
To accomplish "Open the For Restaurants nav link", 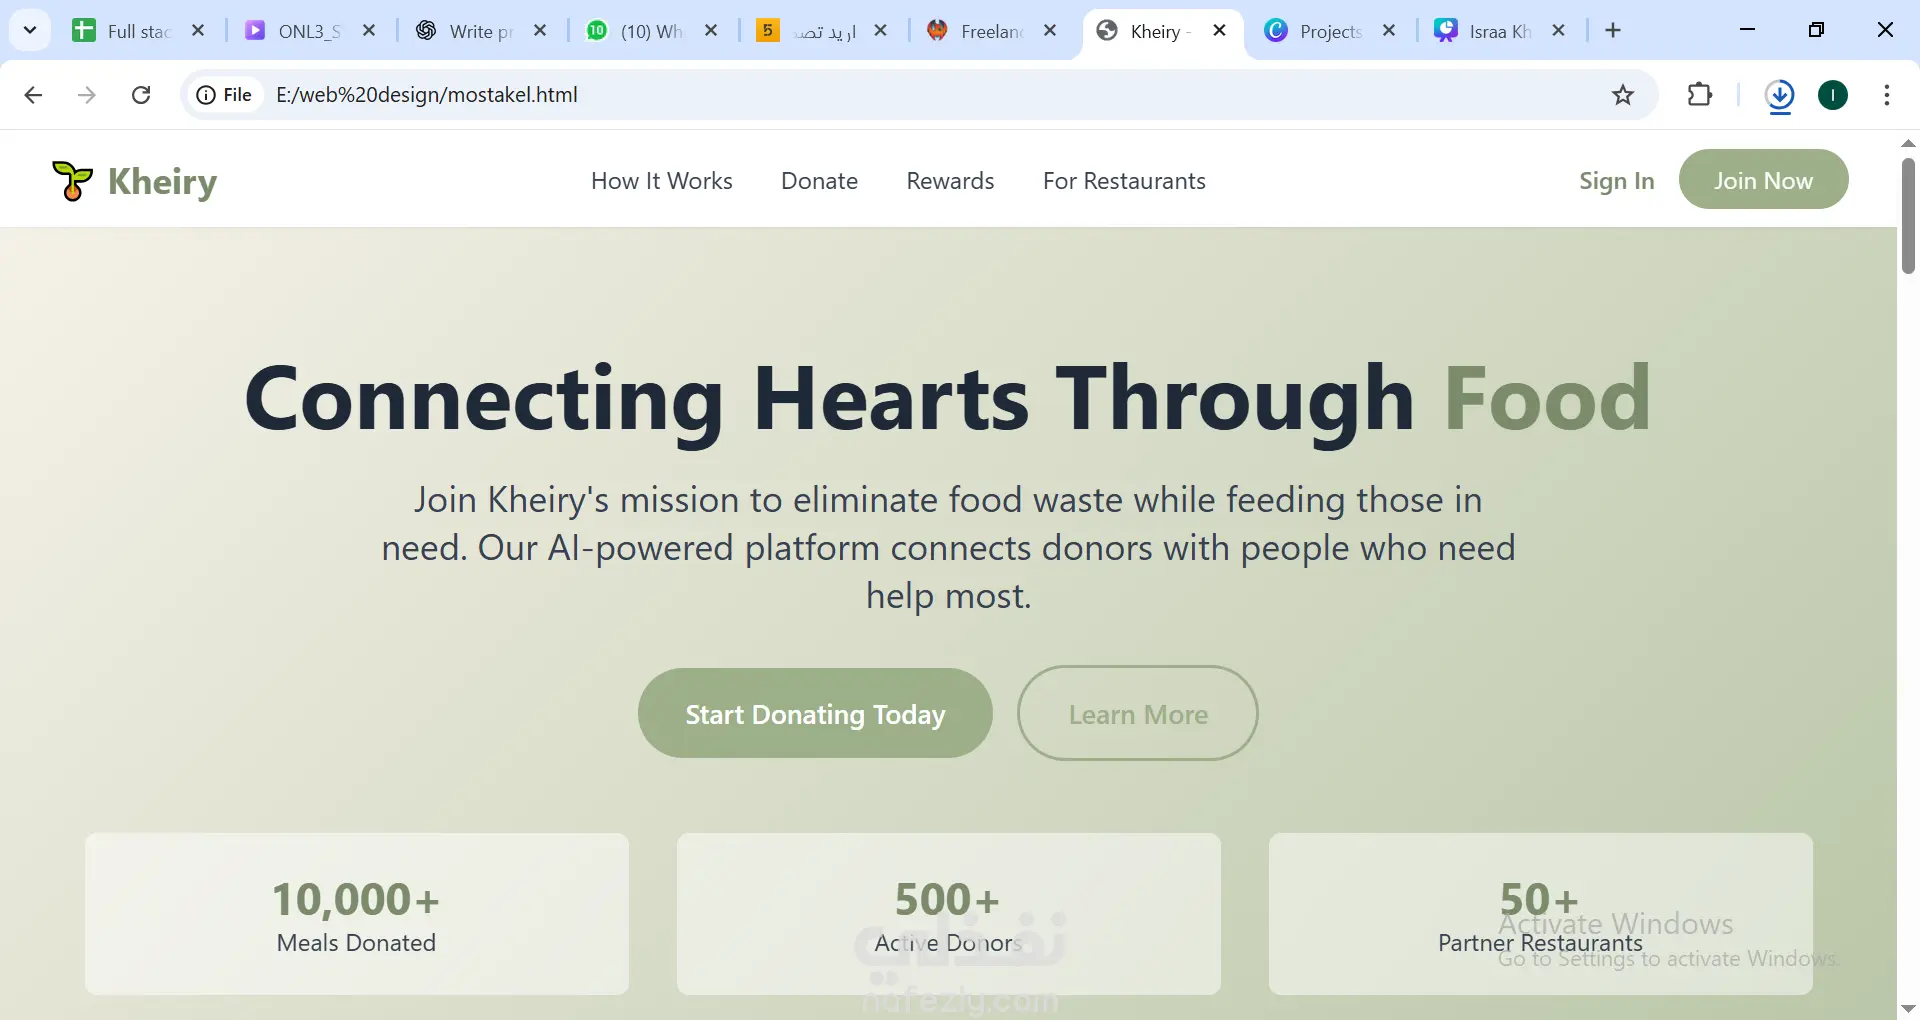I will [x=1124, y=181].
